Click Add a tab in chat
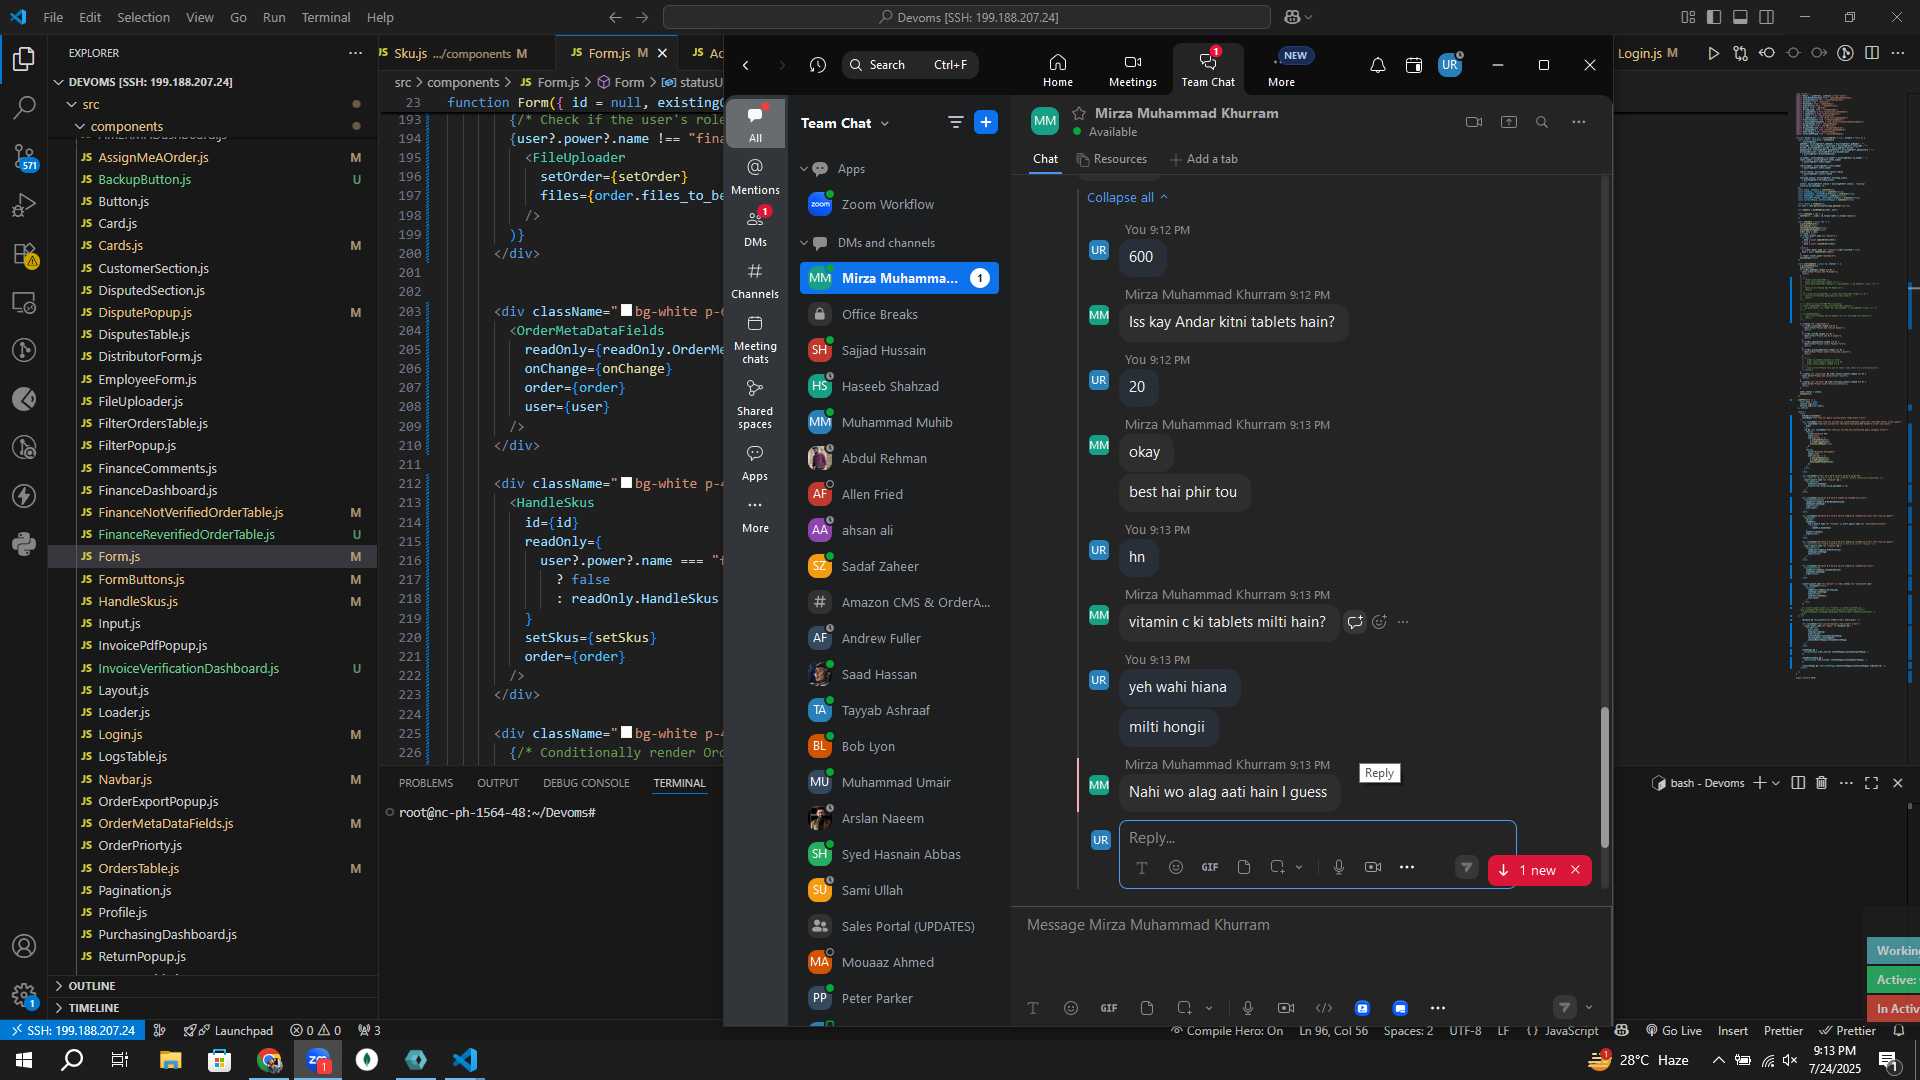Viewport: 1920px width, 1080px height. (1204, 159)
